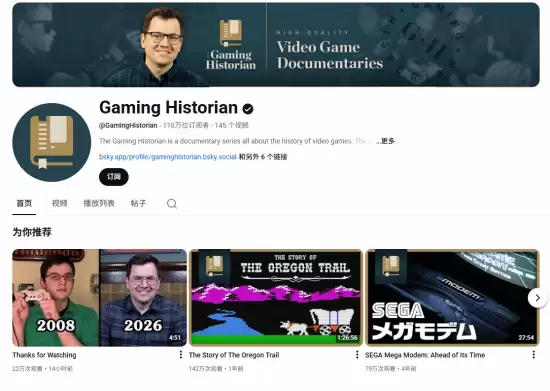550x391 pixels.
Task: Click the Gaming Historian channel name heading
Action: click(168, 107)
